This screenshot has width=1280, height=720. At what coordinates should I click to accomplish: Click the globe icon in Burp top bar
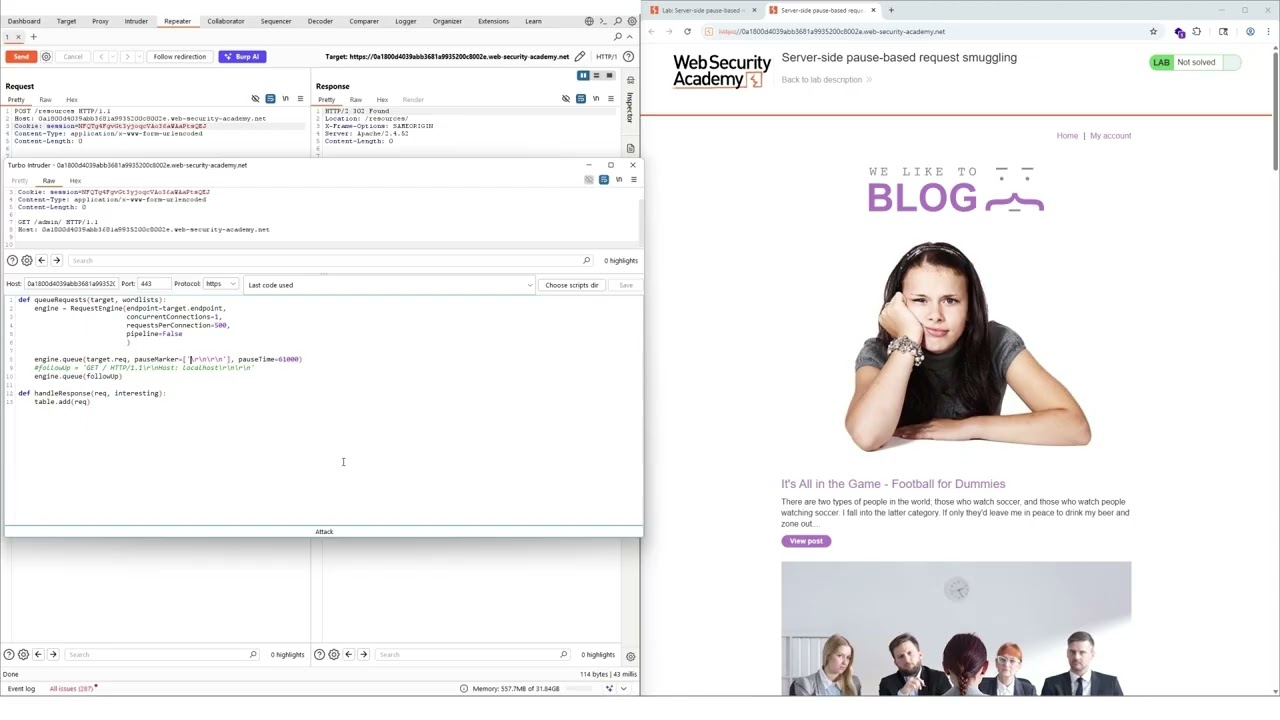(x=589, y=21)
